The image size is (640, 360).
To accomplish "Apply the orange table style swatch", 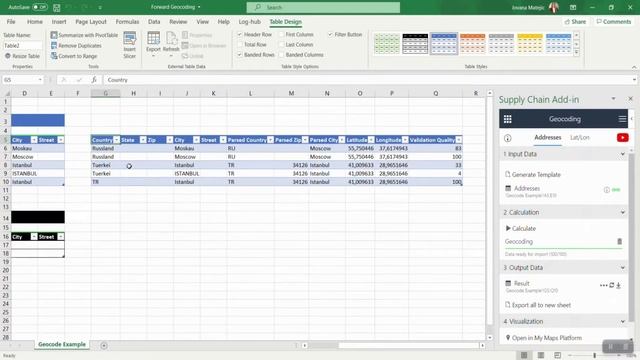I will coord(473,44).
